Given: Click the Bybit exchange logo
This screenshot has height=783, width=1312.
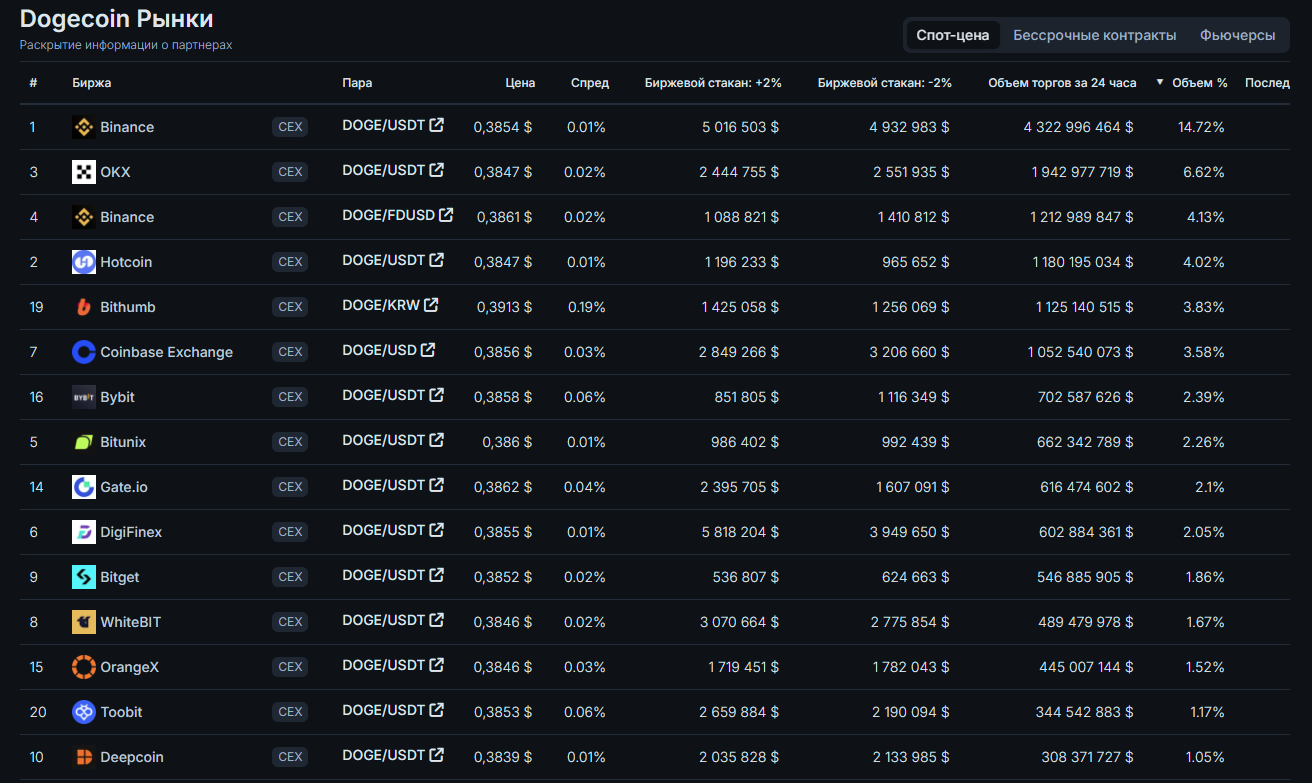Looking at the screenshot, I should click(84, 397).
